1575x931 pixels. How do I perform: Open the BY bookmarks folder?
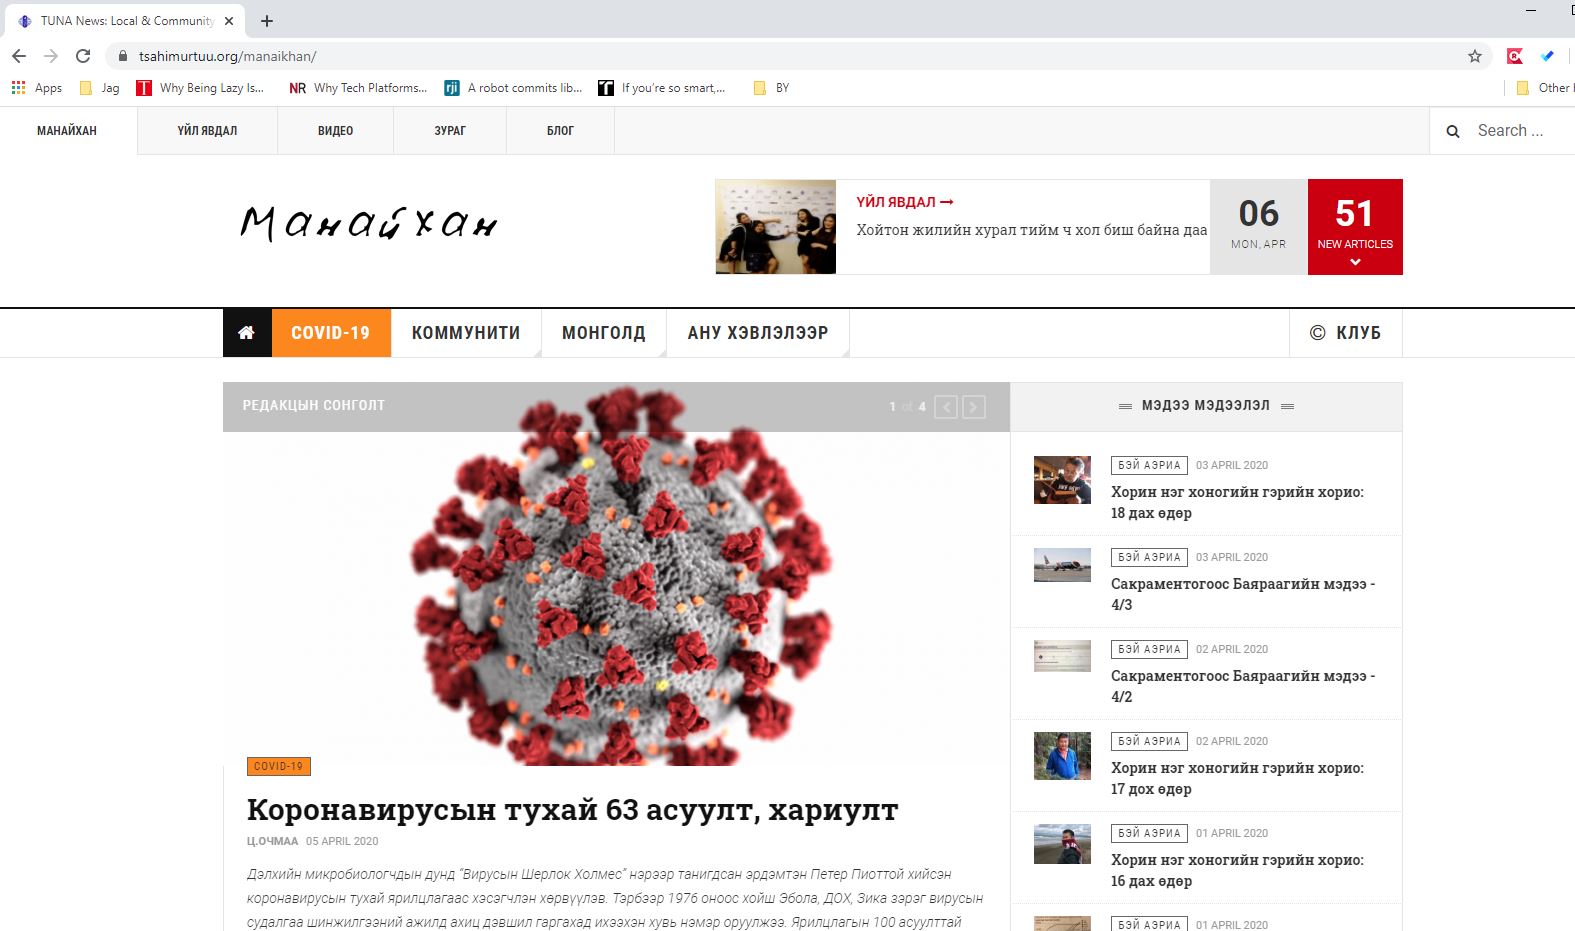click(771, 88)
